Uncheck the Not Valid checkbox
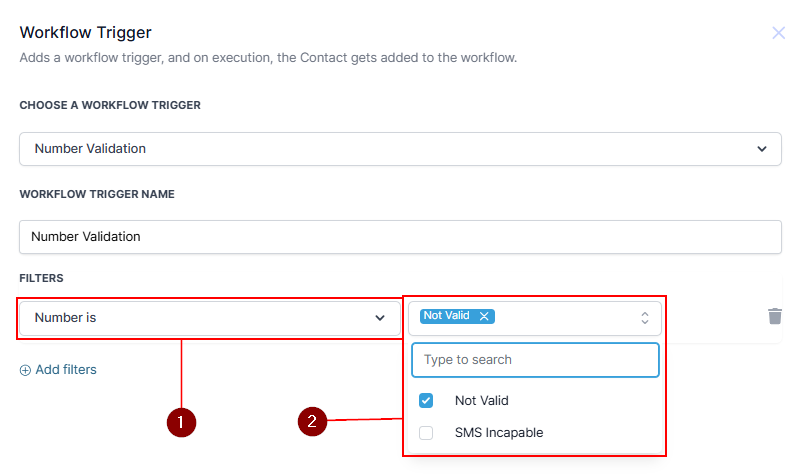802x476 pixels. coord(426,401)
